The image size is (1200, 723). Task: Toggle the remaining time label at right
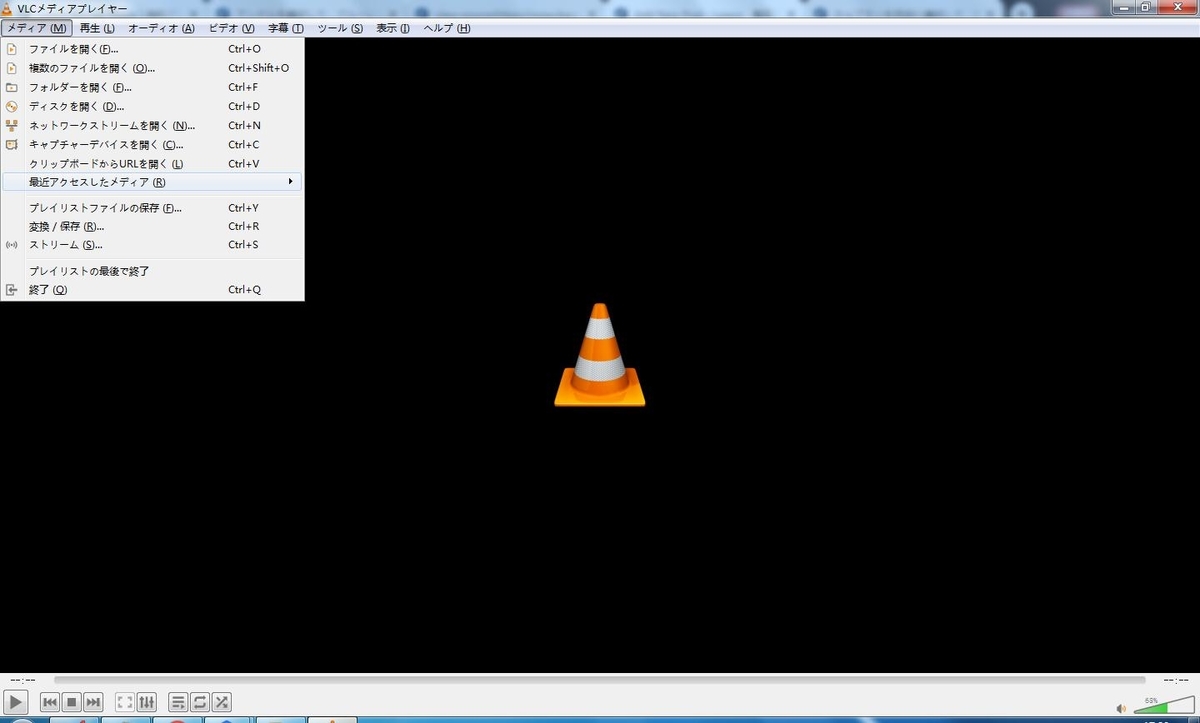pyautogui.click(x=1177, y=679)
